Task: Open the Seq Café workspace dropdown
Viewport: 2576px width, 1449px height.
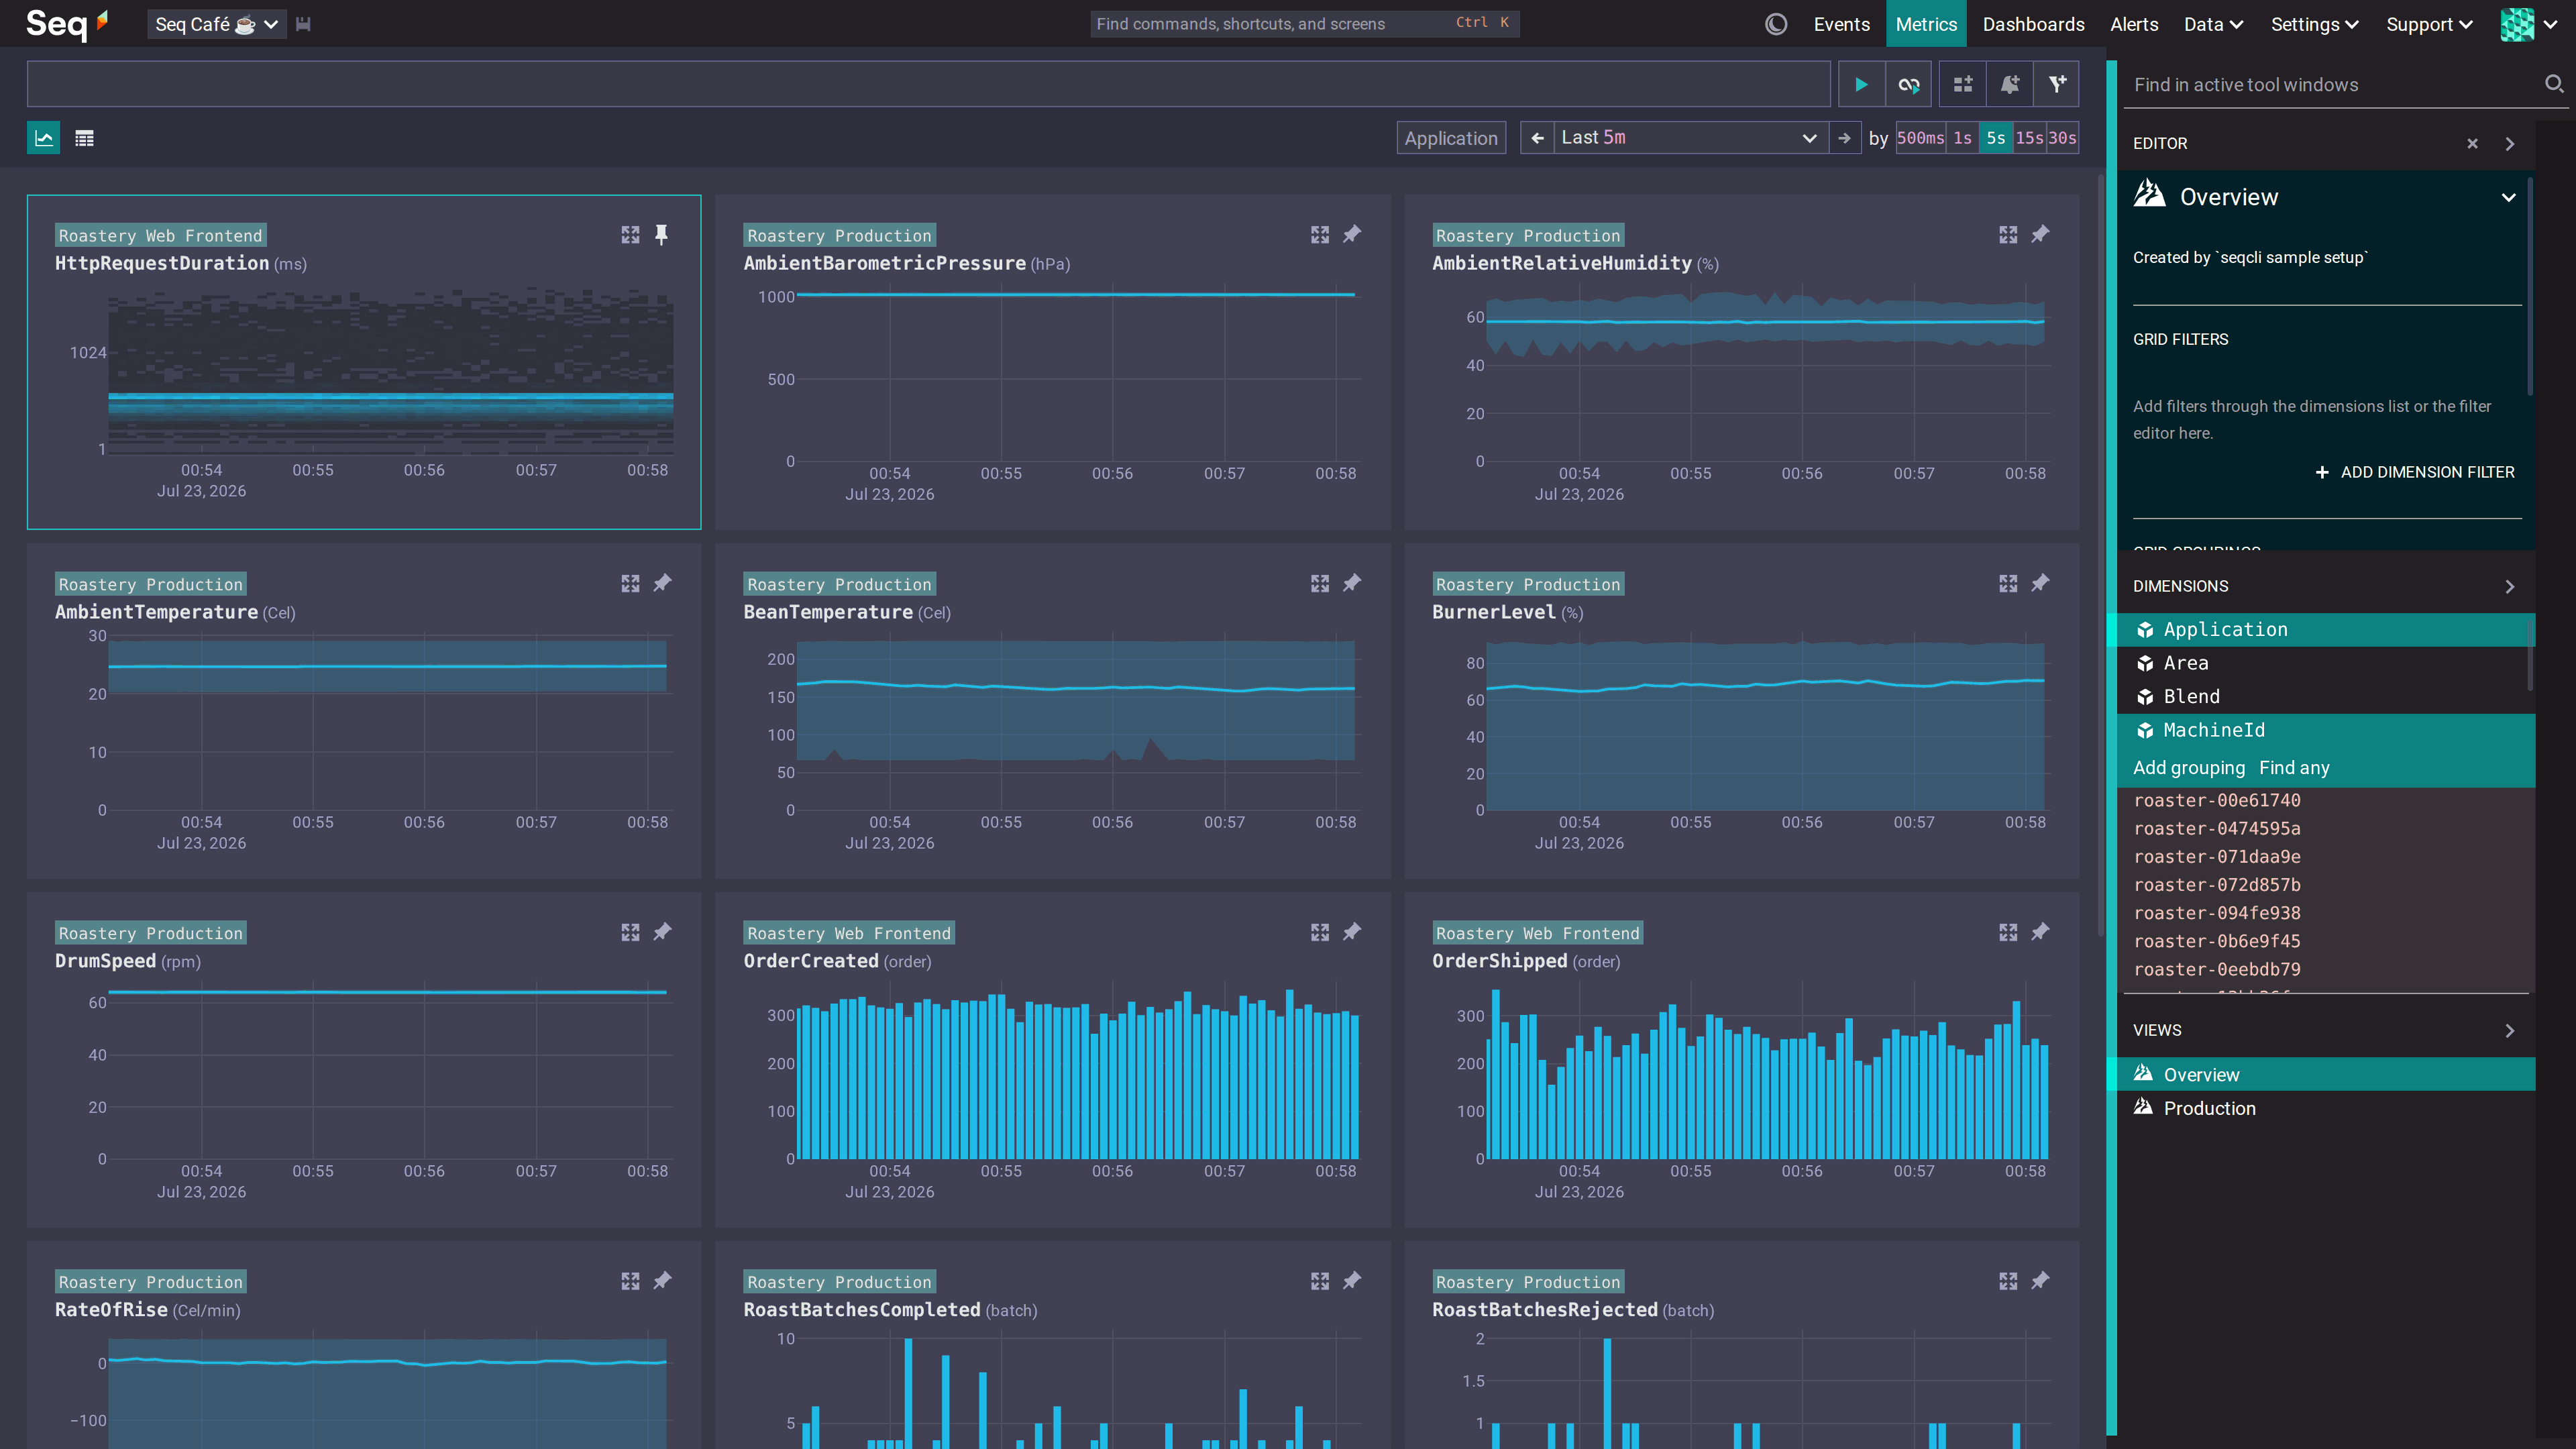Action: [216, 24]
